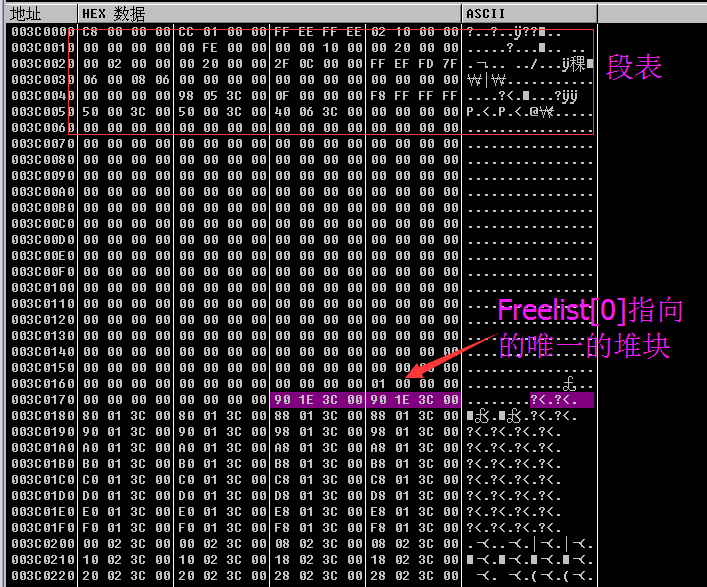Viewport: 707px width, 587px height.
Task: Select address row 003C0100
Action: [43, 288]
